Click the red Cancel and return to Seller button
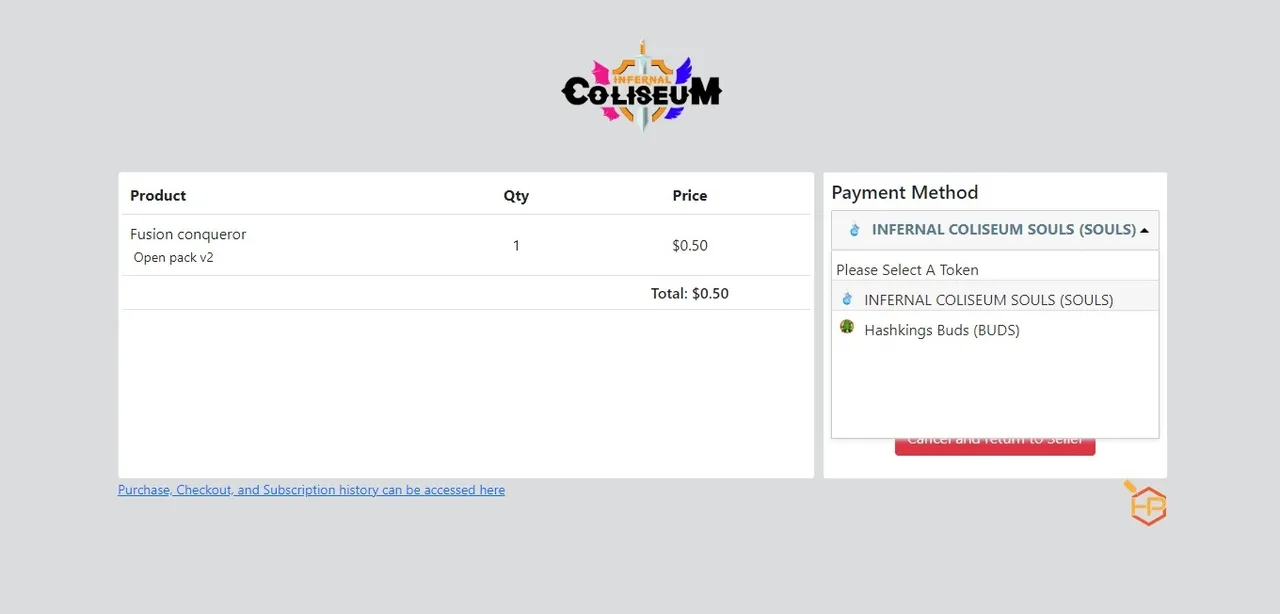 click(995, 445)
